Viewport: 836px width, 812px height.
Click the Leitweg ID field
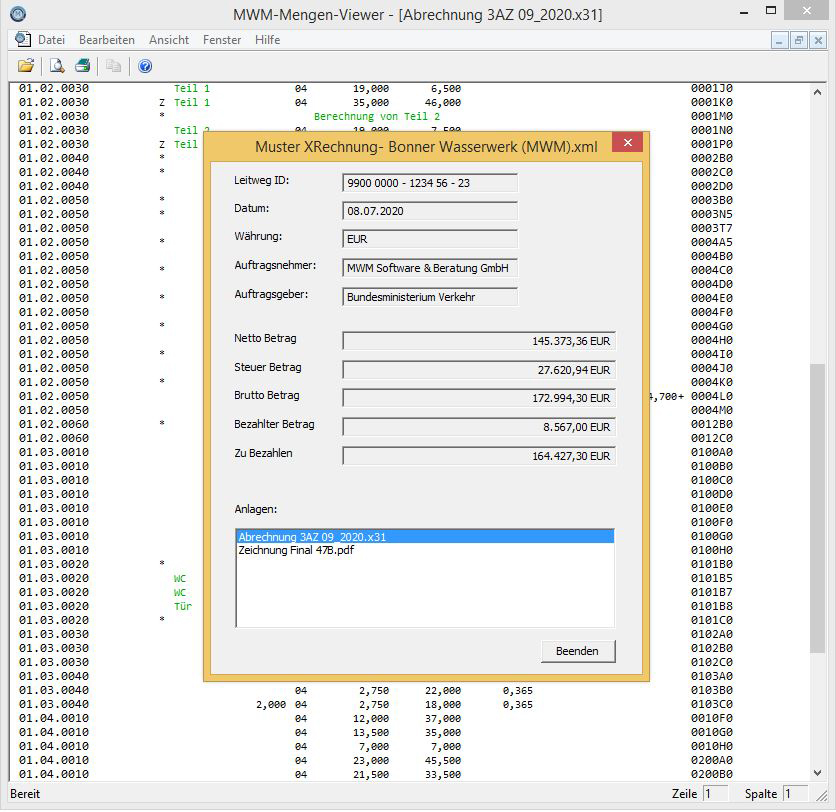[430, 183]
